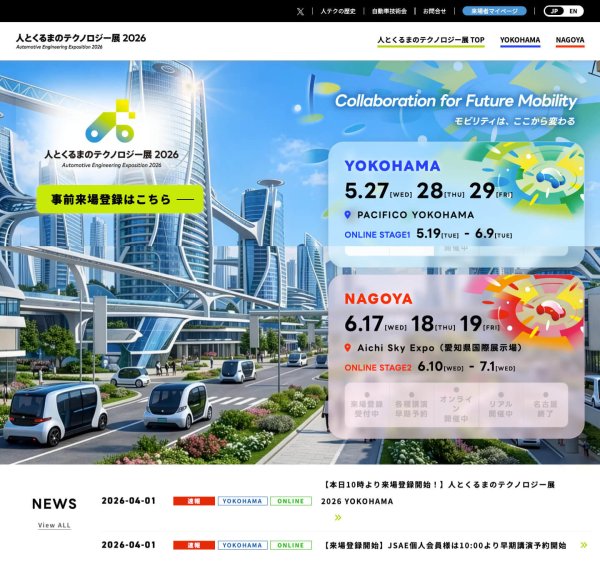Viewport: 600px width, 564px height.
Task: Open the X (Twitter) social icon
Action: [300, 11]
